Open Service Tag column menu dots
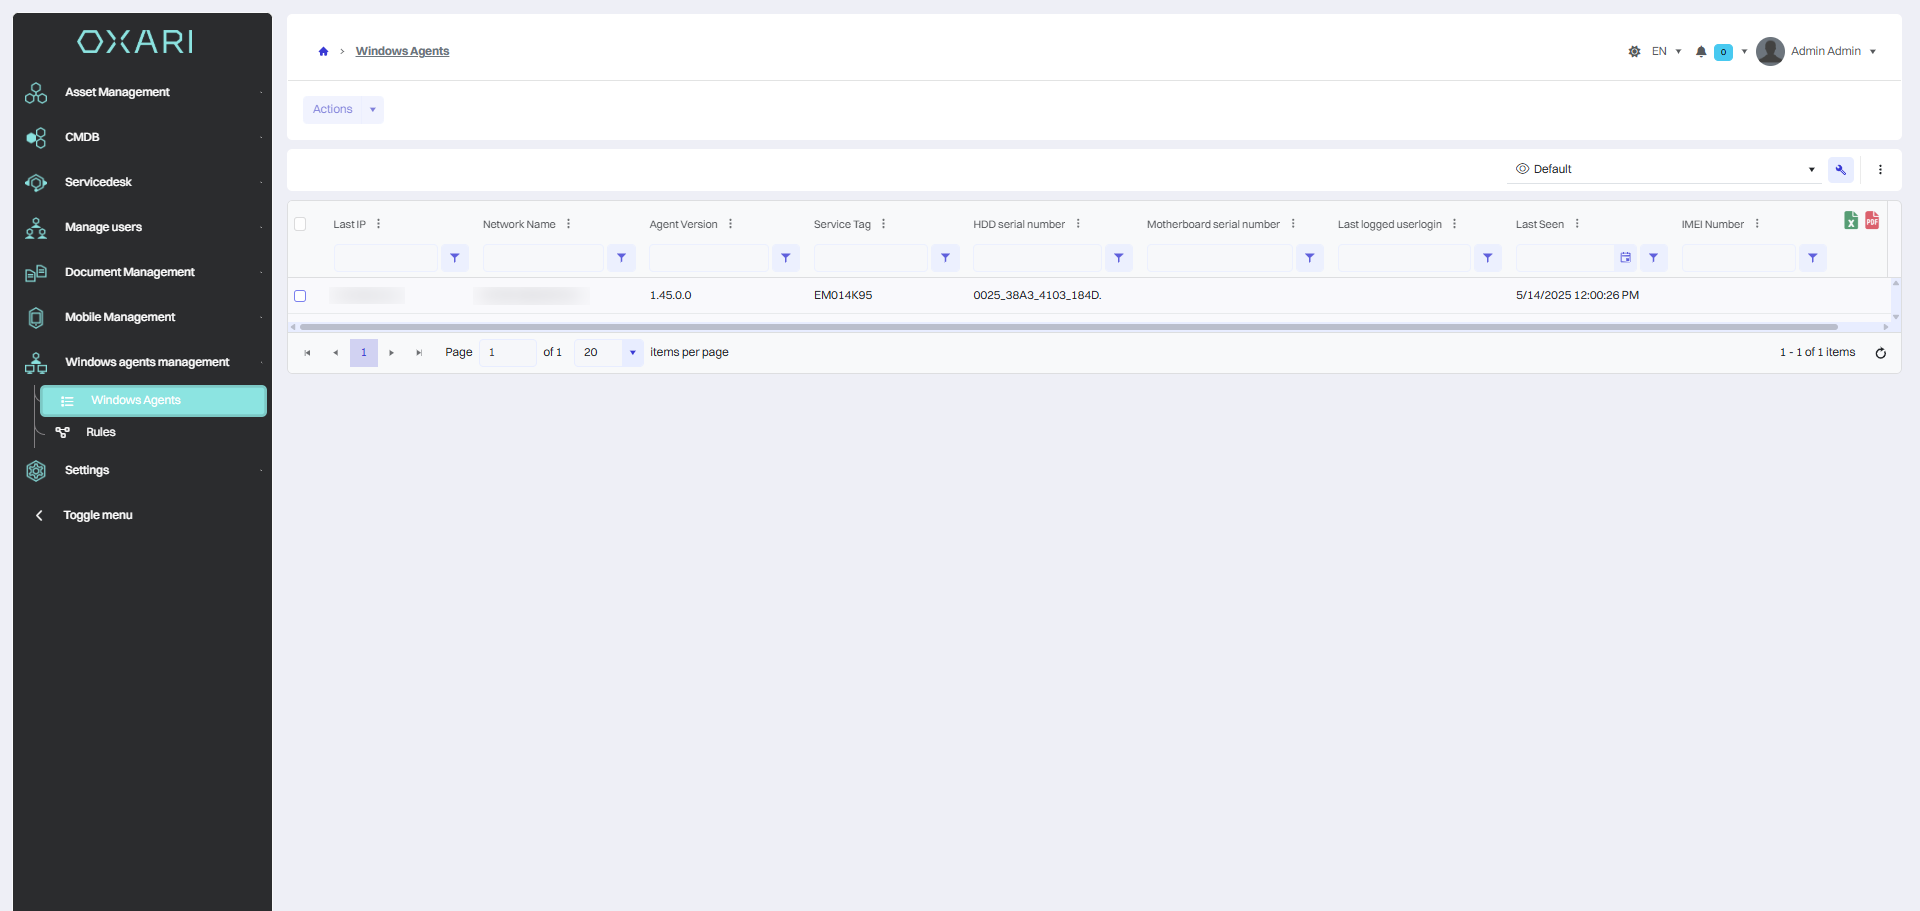 (884, 224)
